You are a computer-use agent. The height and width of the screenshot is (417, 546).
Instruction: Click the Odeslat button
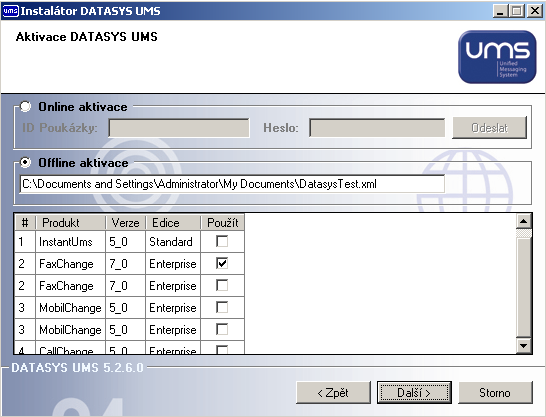coord(489,128)
